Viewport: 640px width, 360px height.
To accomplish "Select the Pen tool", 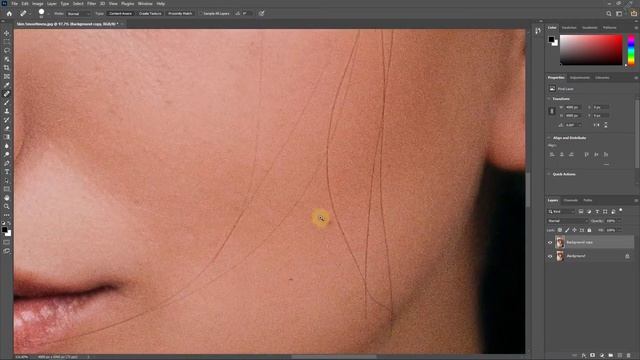I will pos(7,163).
